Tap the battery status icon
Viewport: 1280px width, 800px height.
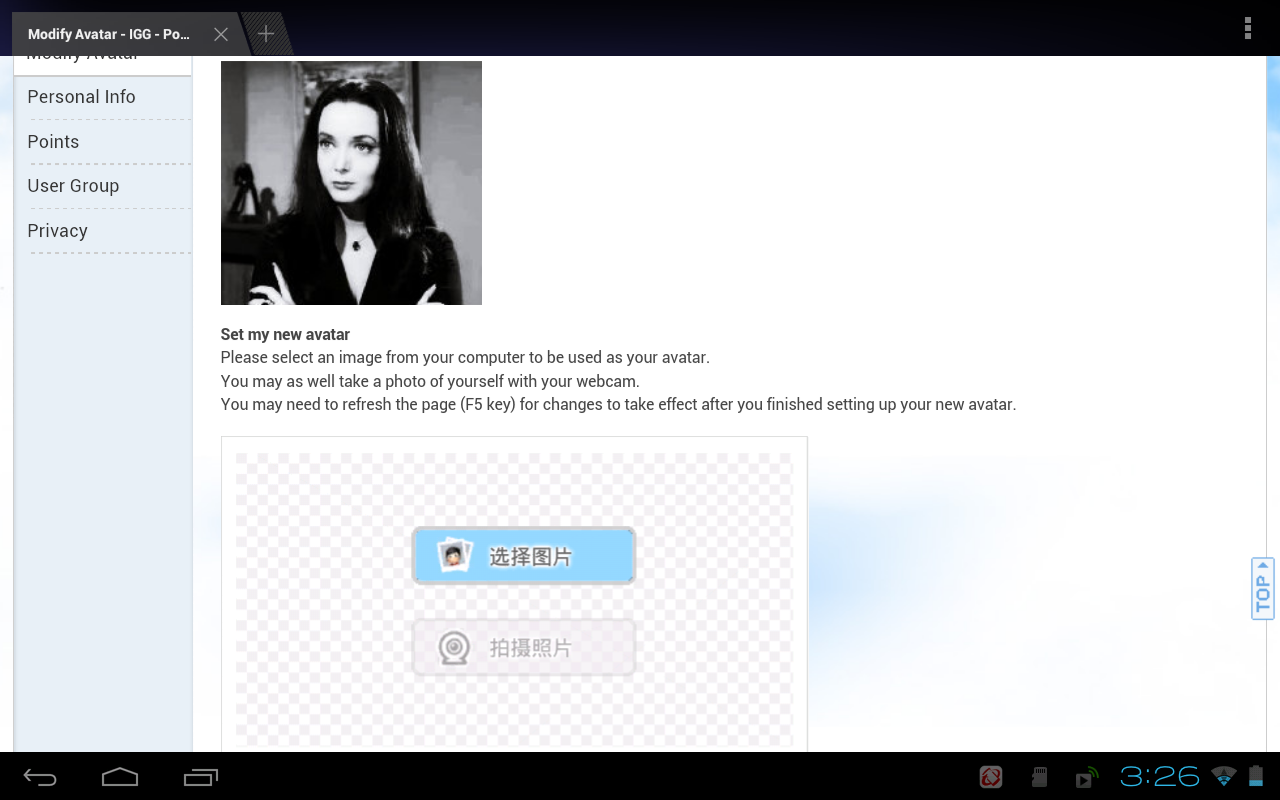point(1256,776)
